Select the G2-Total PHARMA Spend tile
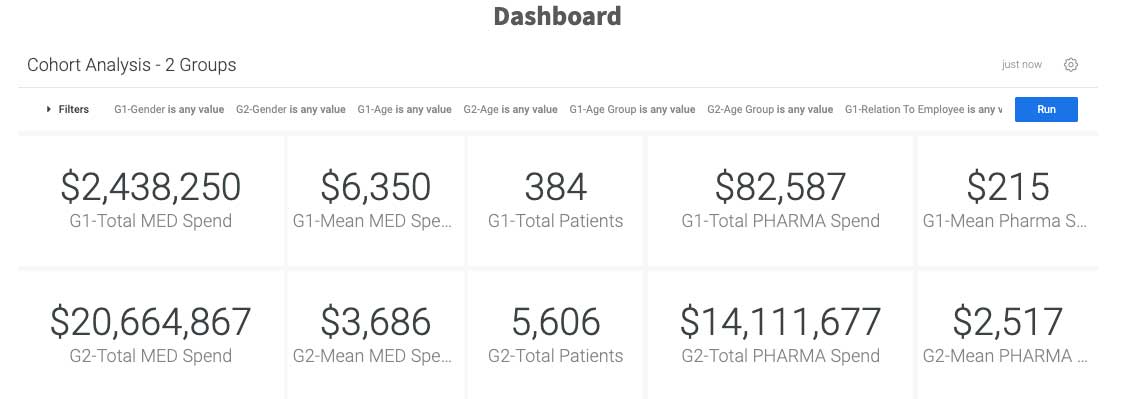Image resolution: width=1136 pixels, height=399 pixels. tap(780, 335)
